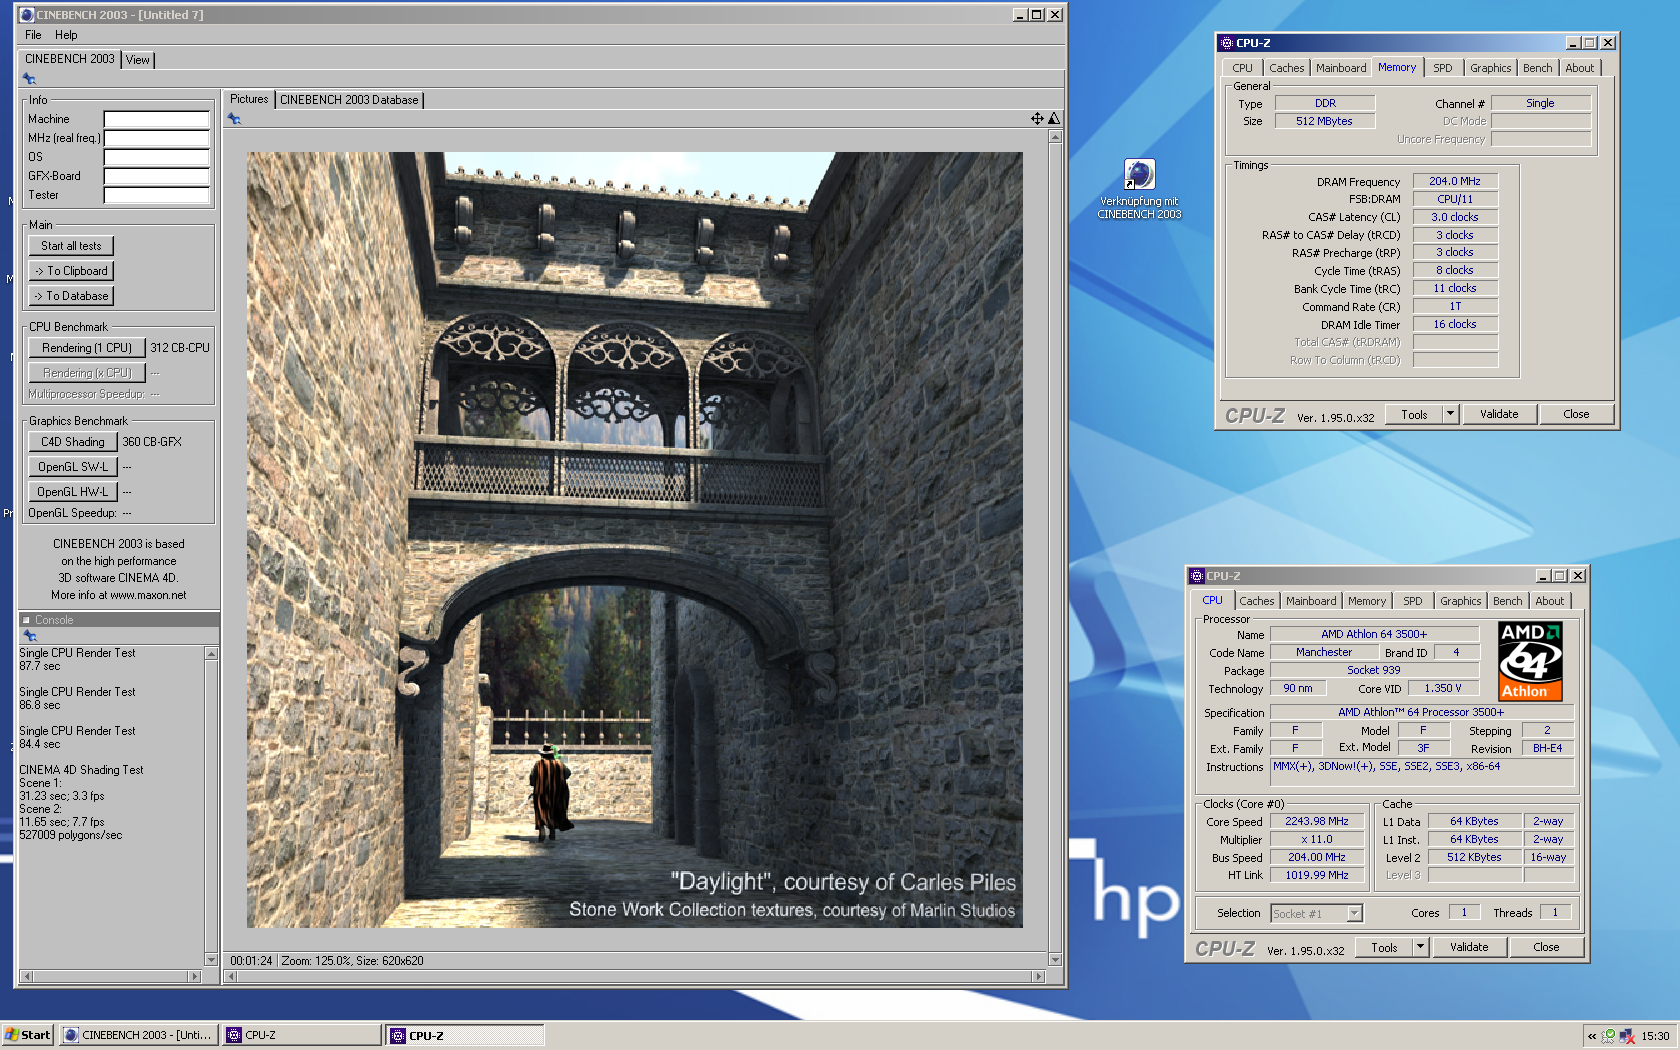Click the Machine input field
1680x1050 pixels.
156,119
